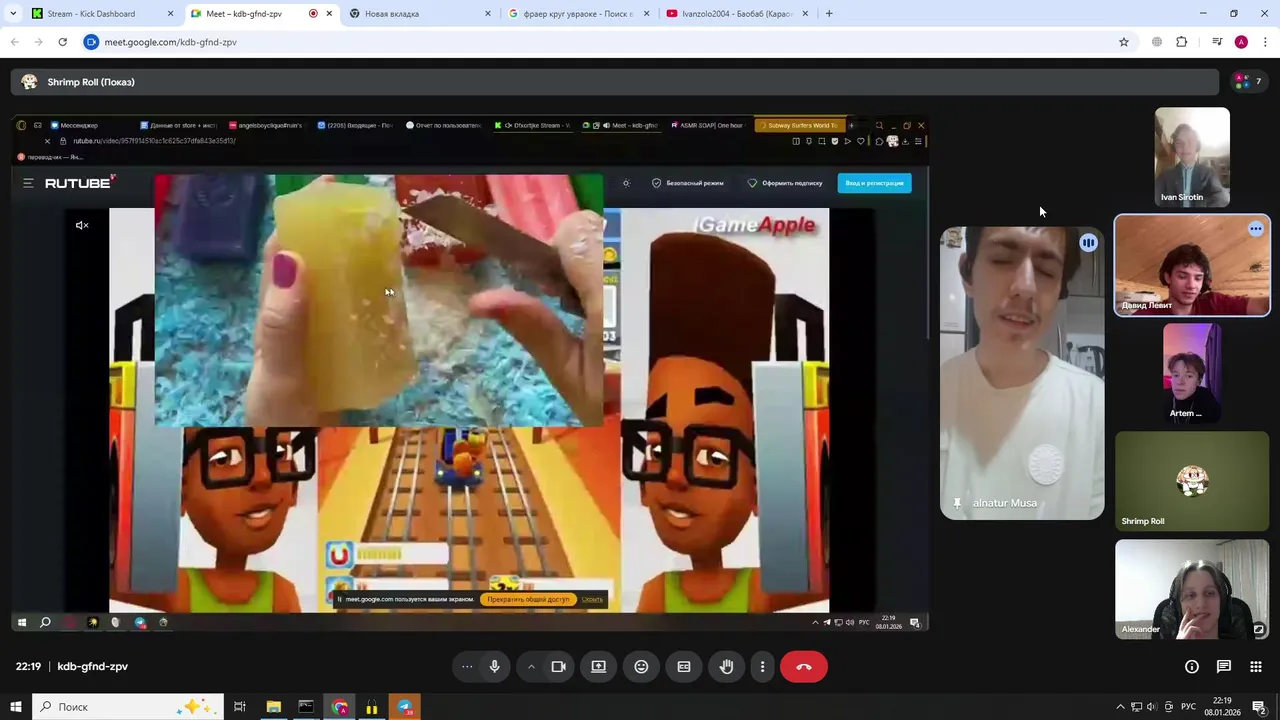This screenshot has height=720, width=1280.
Task: Open the in-call chat panel
Action: 1224,667
